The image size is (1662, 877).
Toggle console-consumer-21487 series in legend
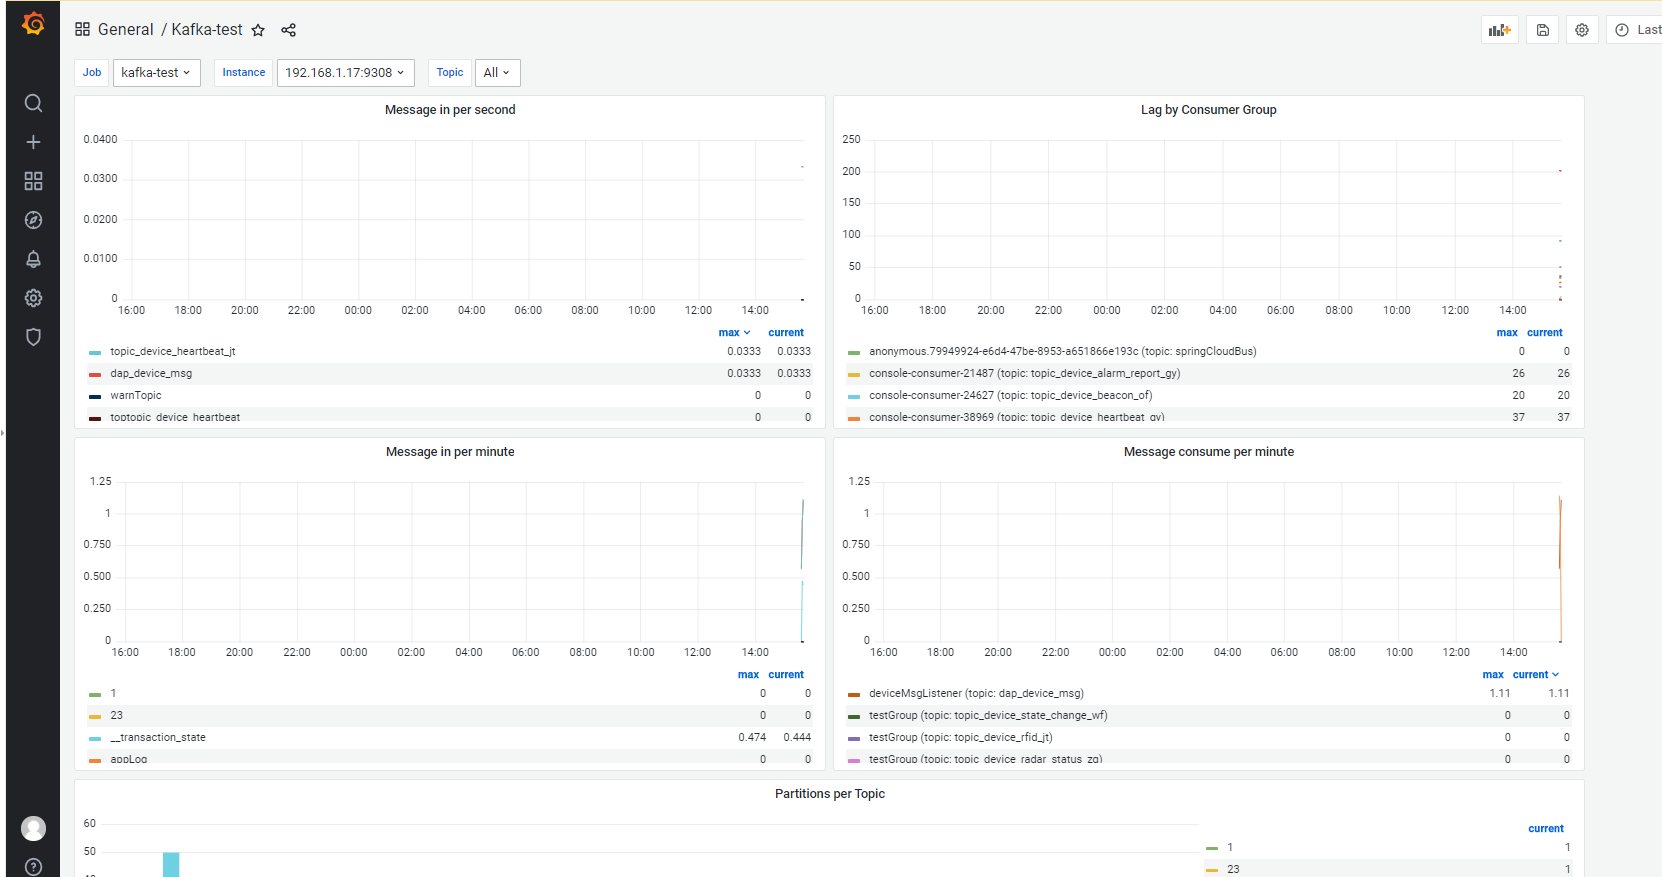tap(1025, 374)
